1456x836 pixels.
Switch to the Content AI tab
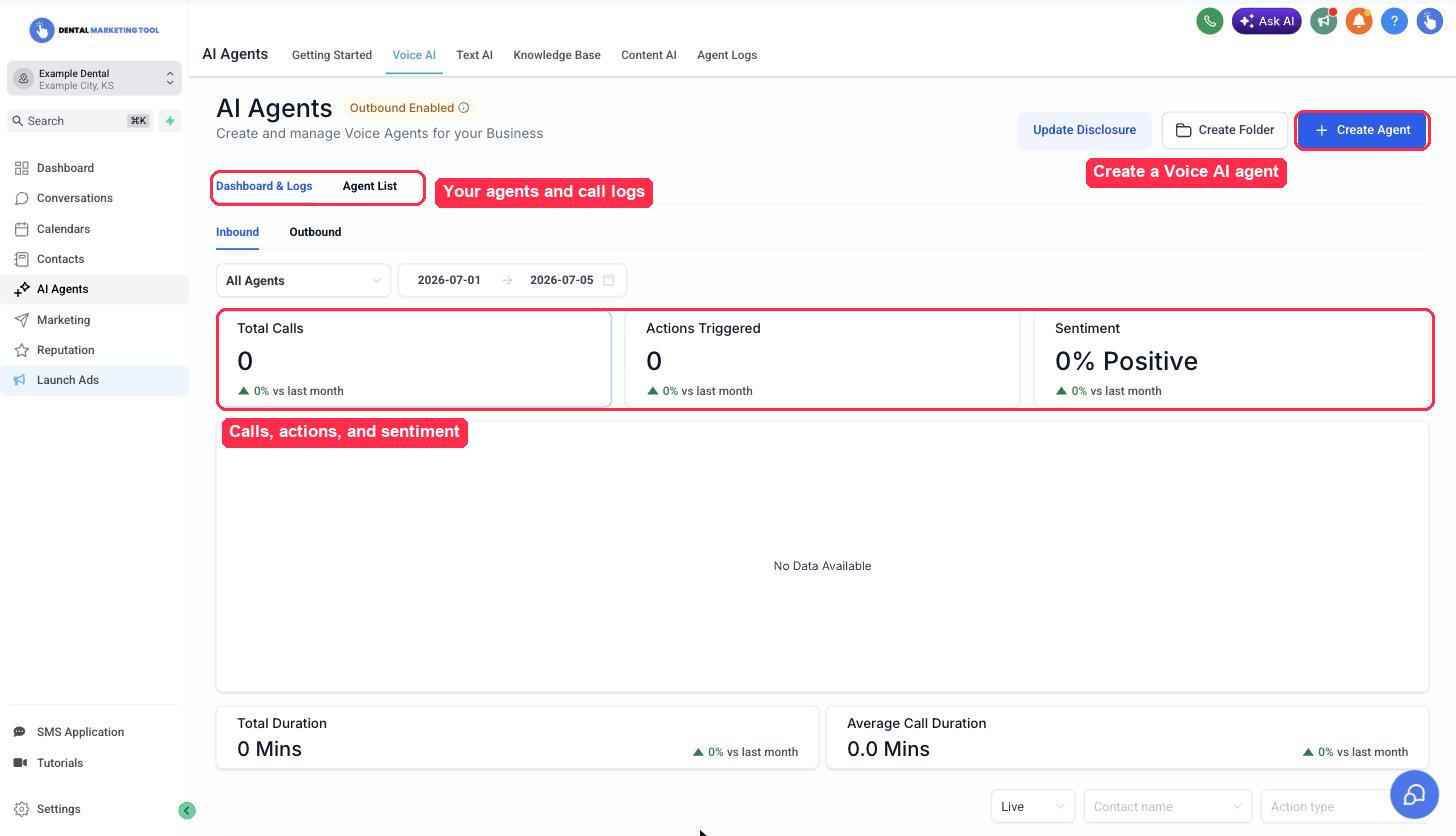[649, 55]
